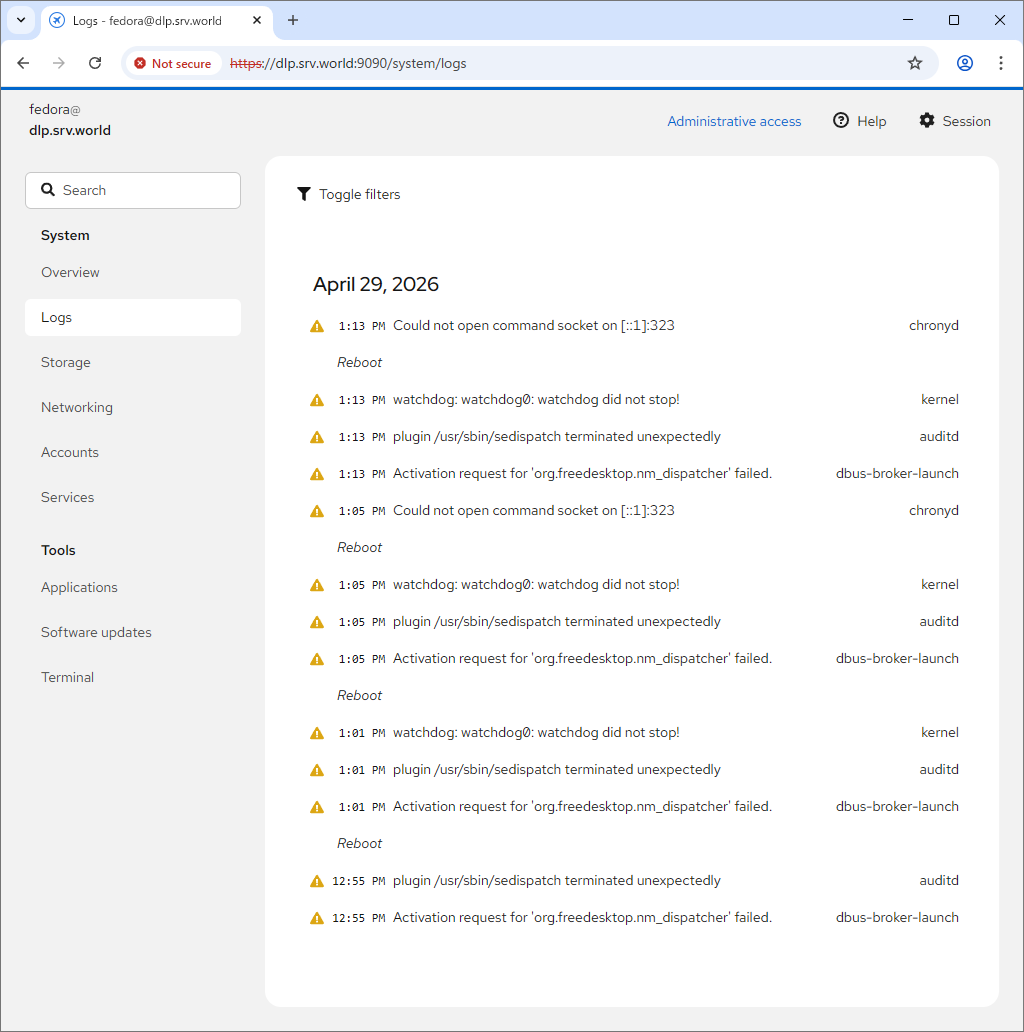Open 1:13 PM nm_dispatcher activation failed entry
The width and height of the screenshot is (1024, 1032).
tap(634, 474)
